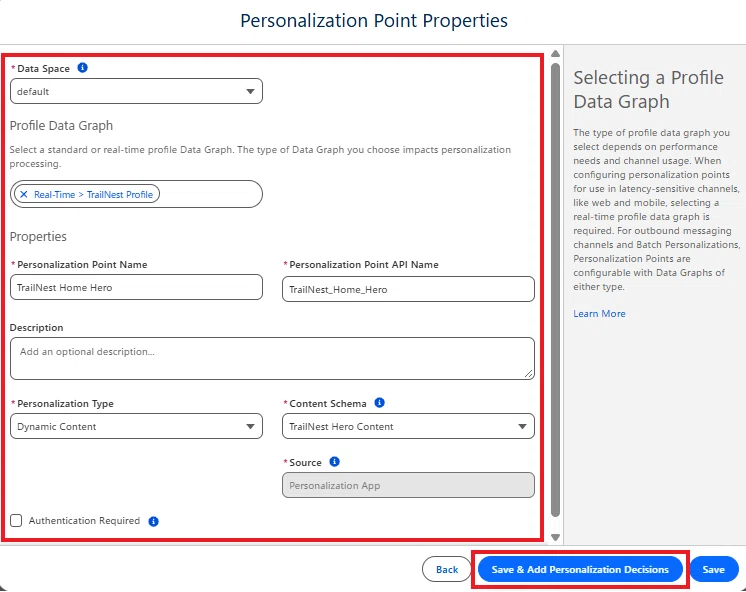Viewport: 746px width, 592px height.
Task: Click the Selecting a Profile Data Graph heading
Action: point(648,89)
